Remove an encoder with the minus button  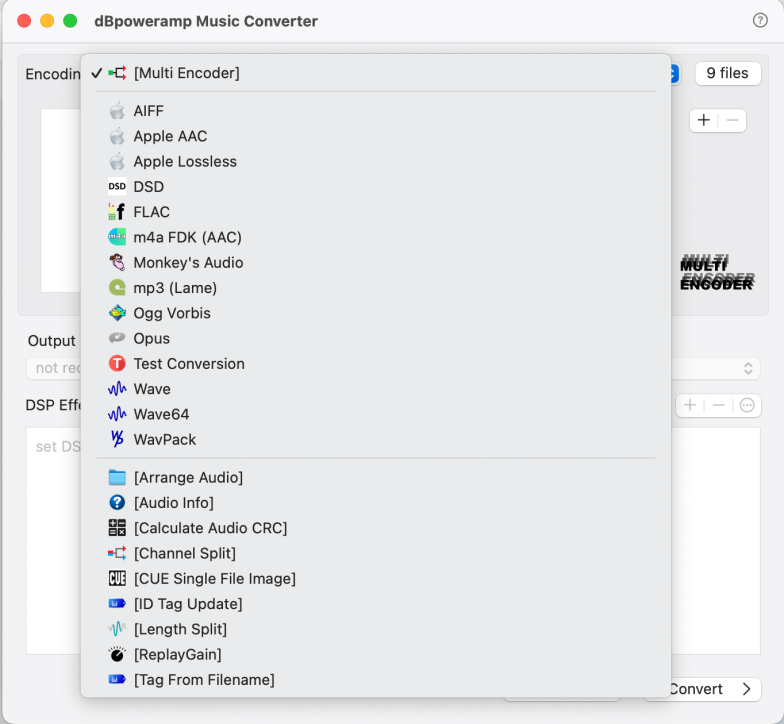[732, 120]
